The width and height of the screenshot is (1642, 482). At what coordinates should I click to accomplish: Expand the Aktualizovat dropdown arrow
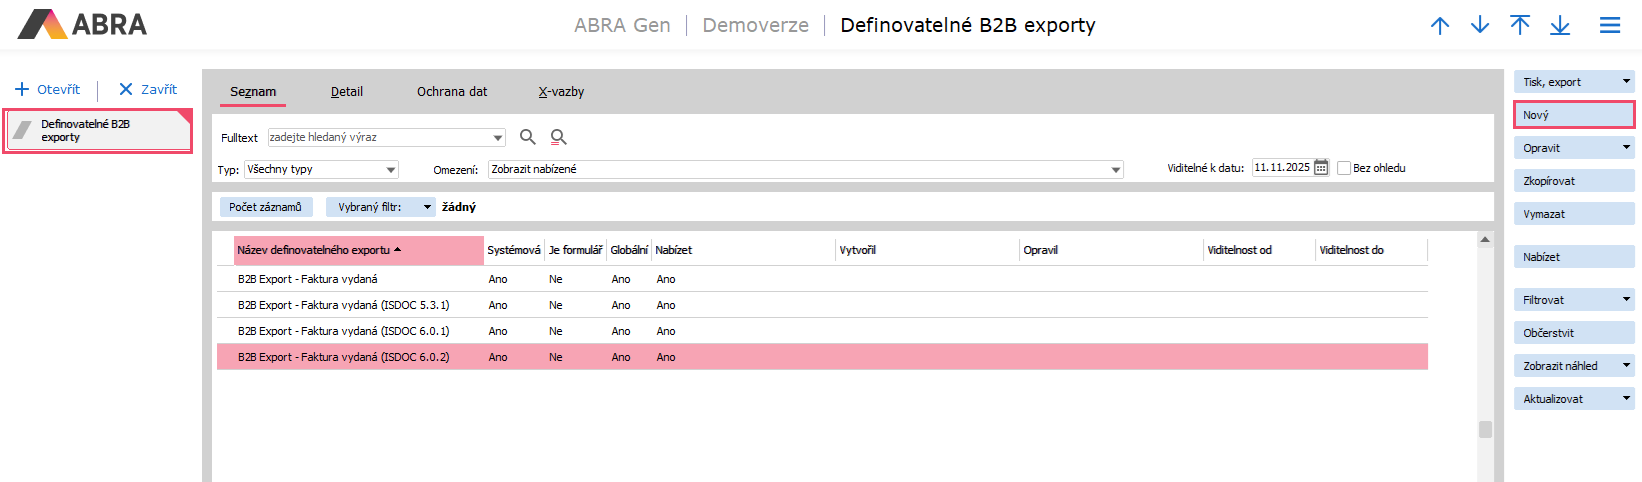1626,399
